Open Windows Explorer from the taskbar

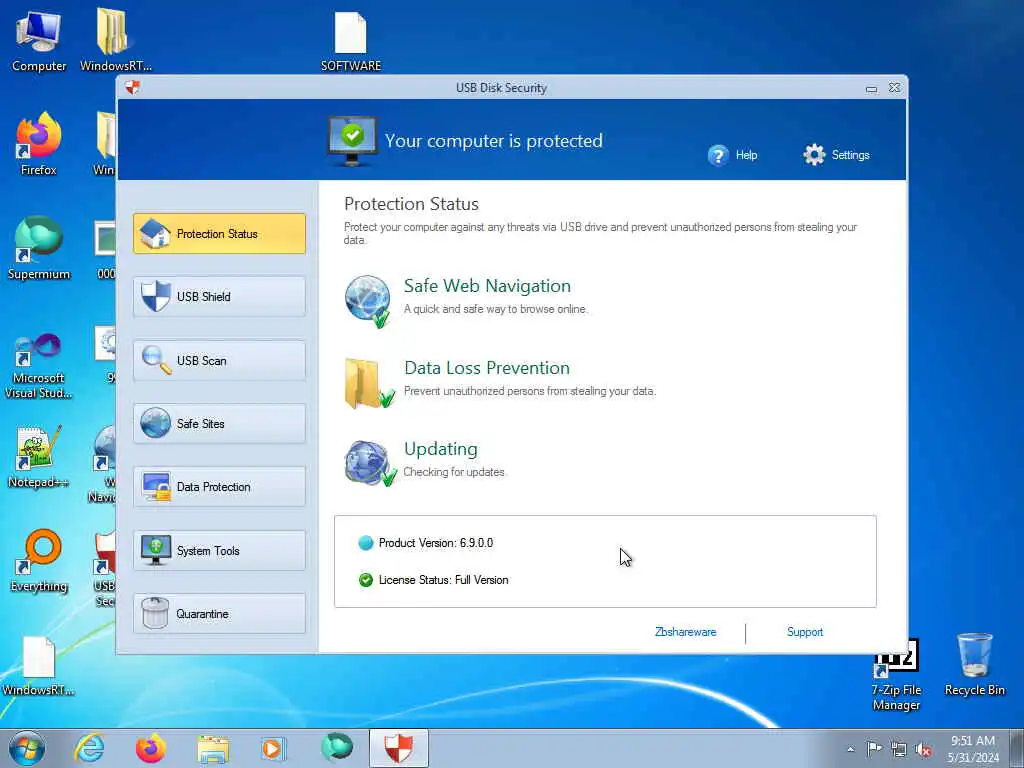pos(213,749)
